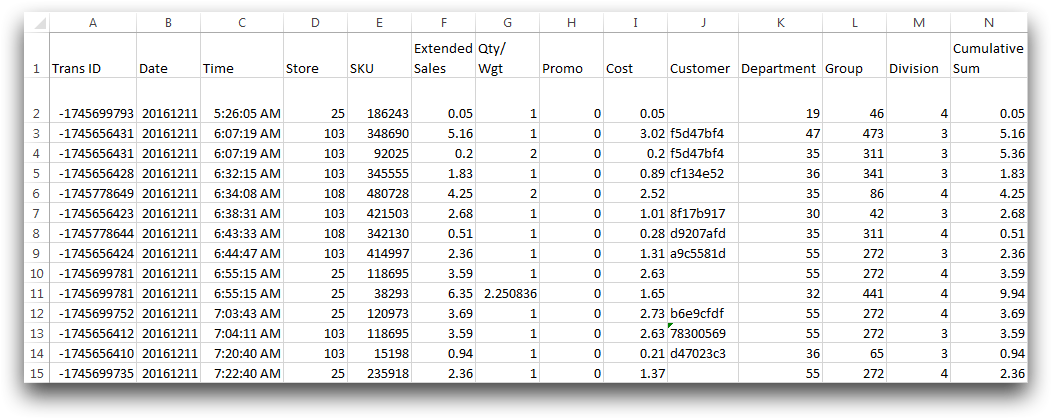Select column A header
This screenshot has height=419, width=1052.
[x=93, y=23]
